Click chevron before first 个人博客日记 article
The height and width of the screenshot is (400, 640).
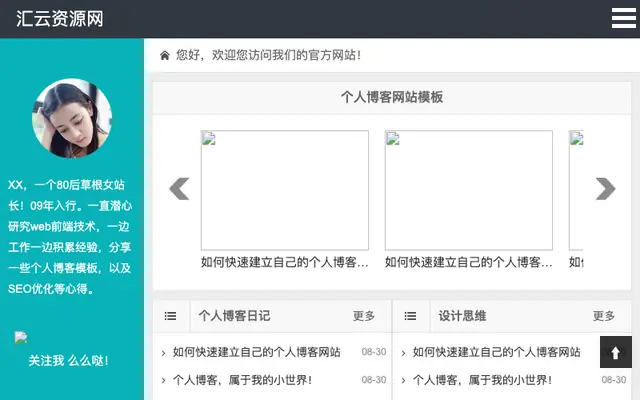163,353
